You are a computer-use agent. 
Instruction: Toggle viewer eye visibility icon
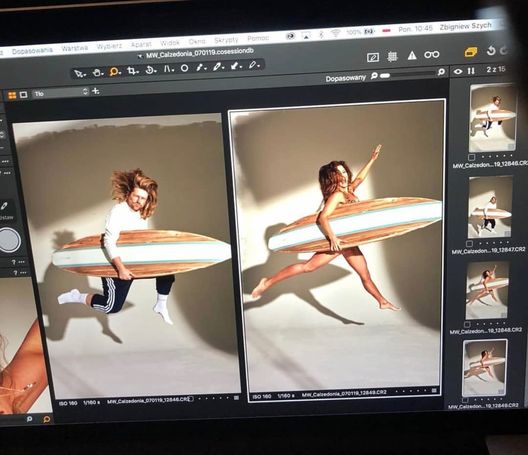458,71
